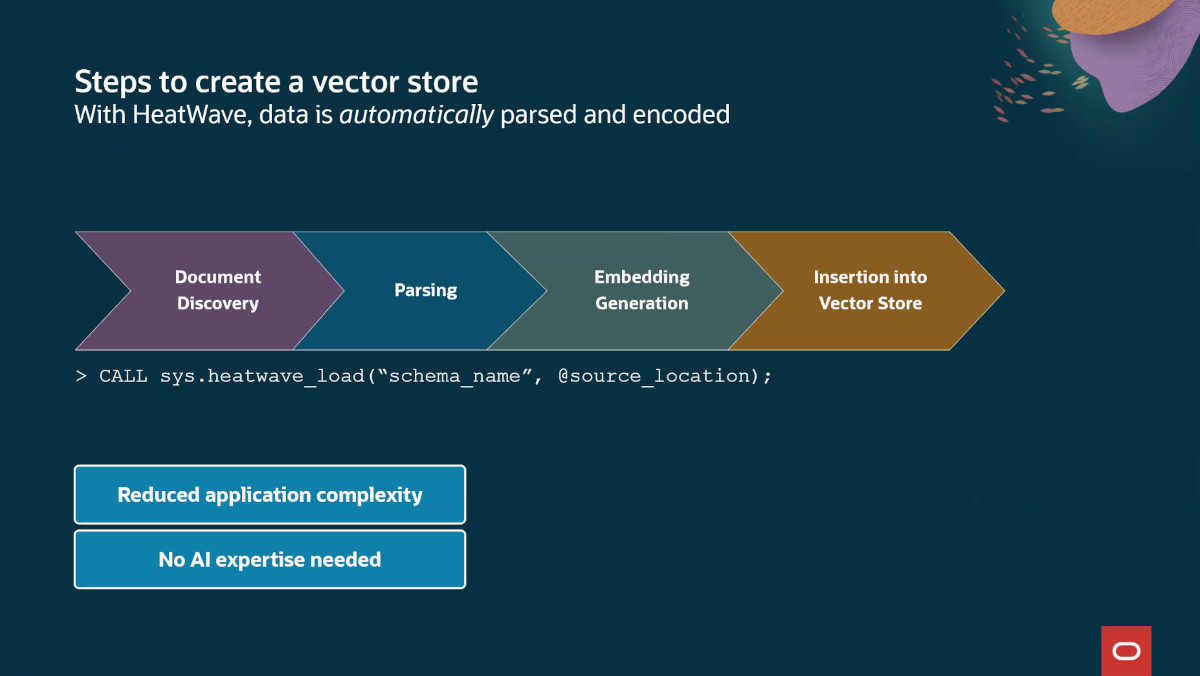Click the italic word automatically in subtitle

click(416, 115)
